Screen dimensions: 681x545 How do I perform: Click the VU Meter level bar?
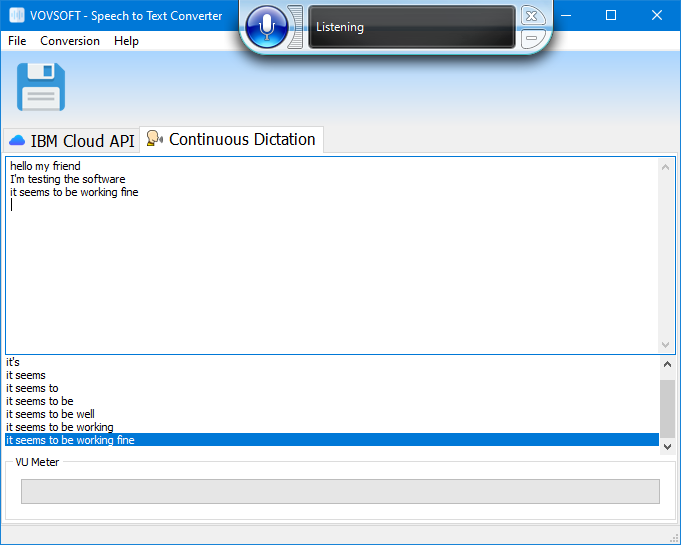coord(340,492)
